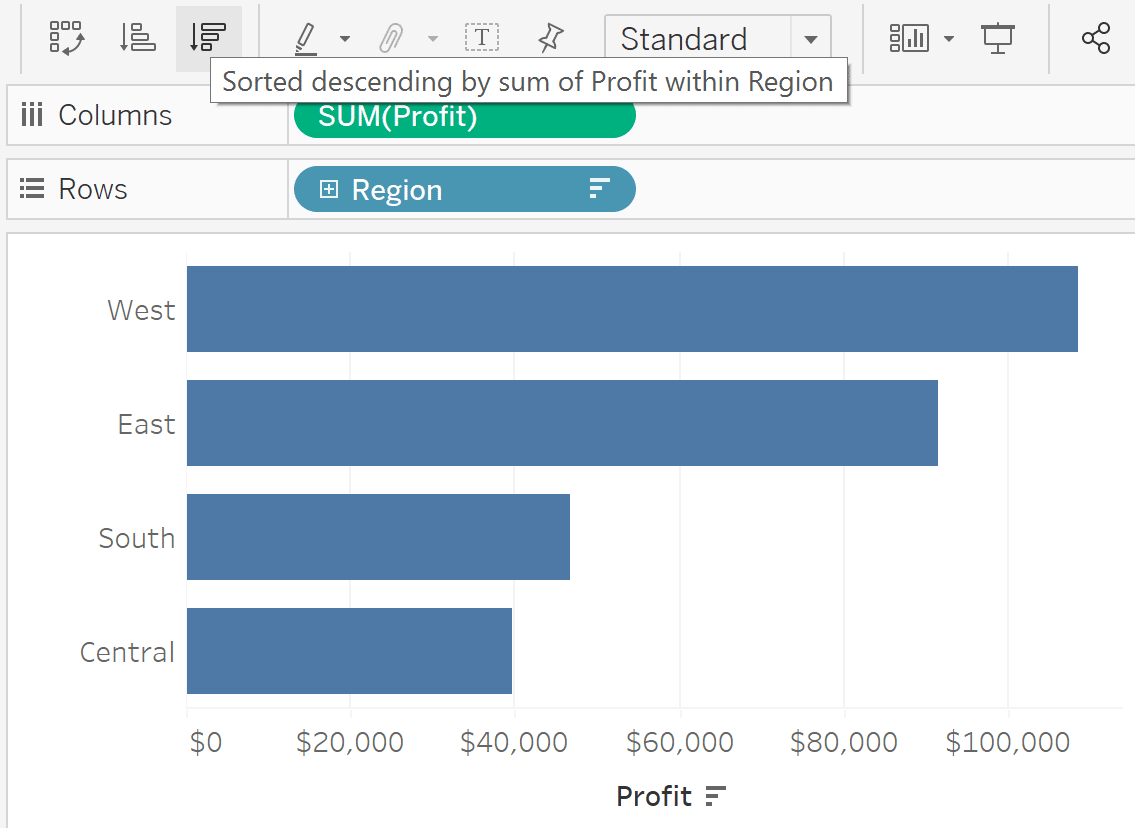Click the Show/Hide Cards icon
The width and height of the screenshot is (1135, 828).
908,38
